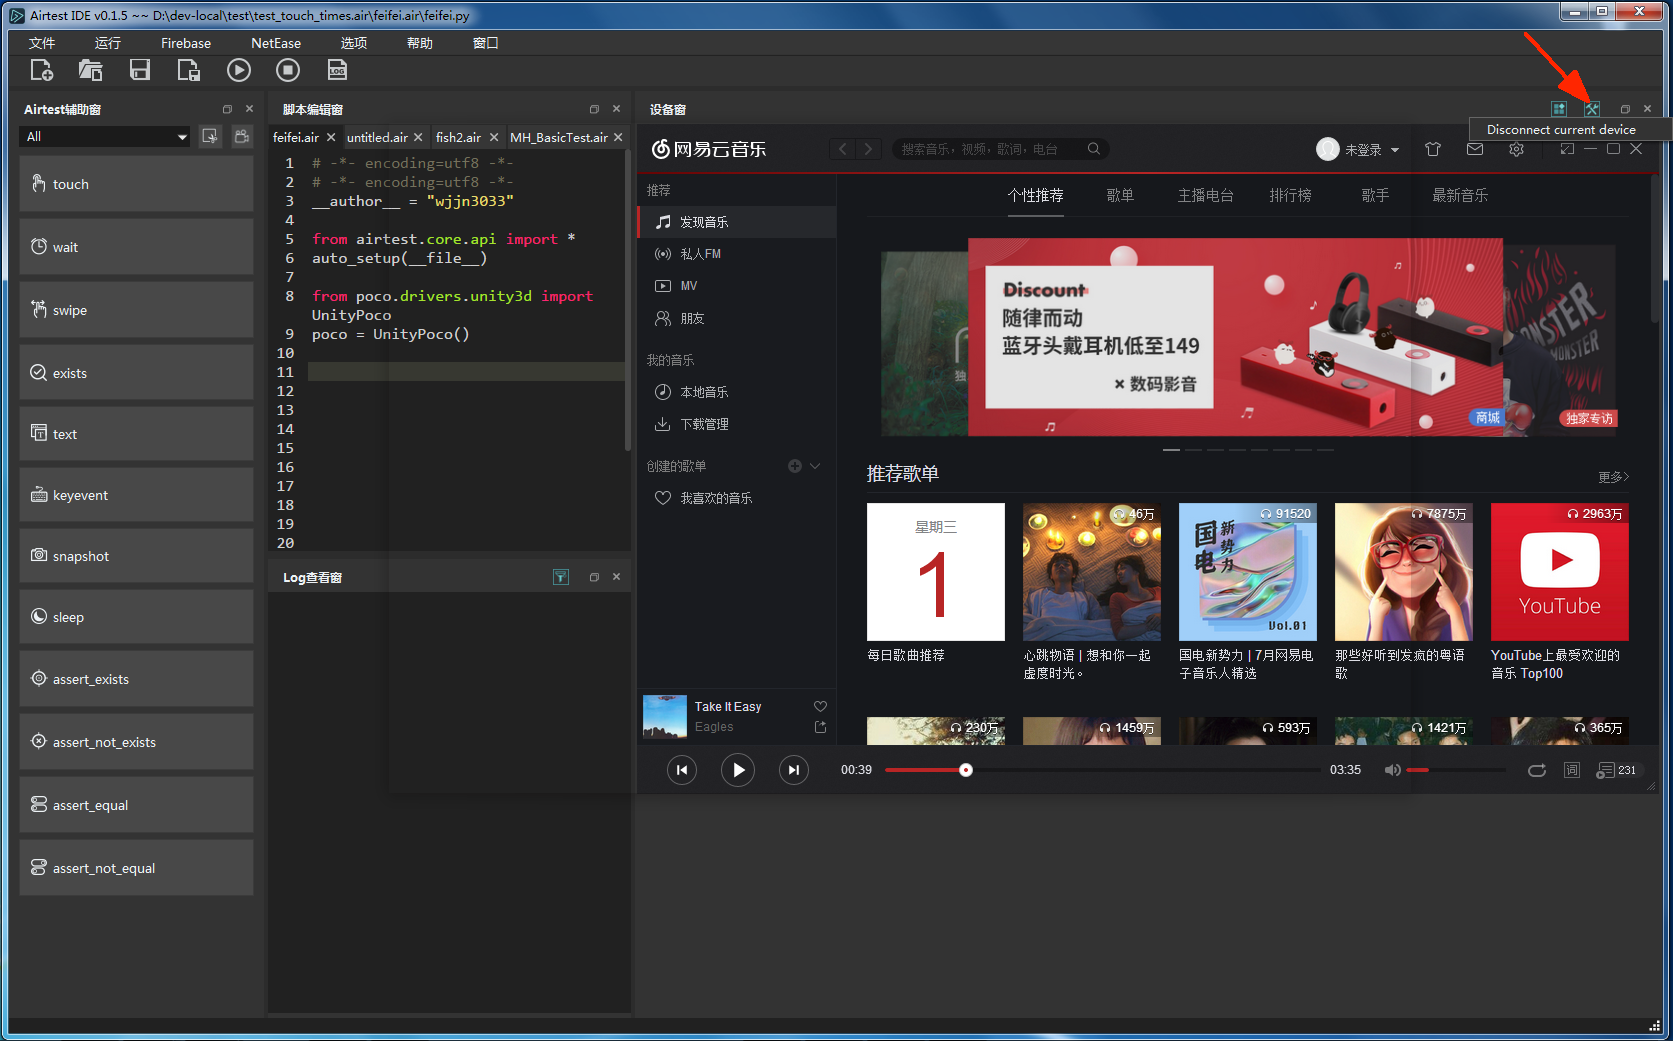Switch to the MH_BasicTest.air tab
This screenshot has height=1041, width=1673.
(559, 137)
